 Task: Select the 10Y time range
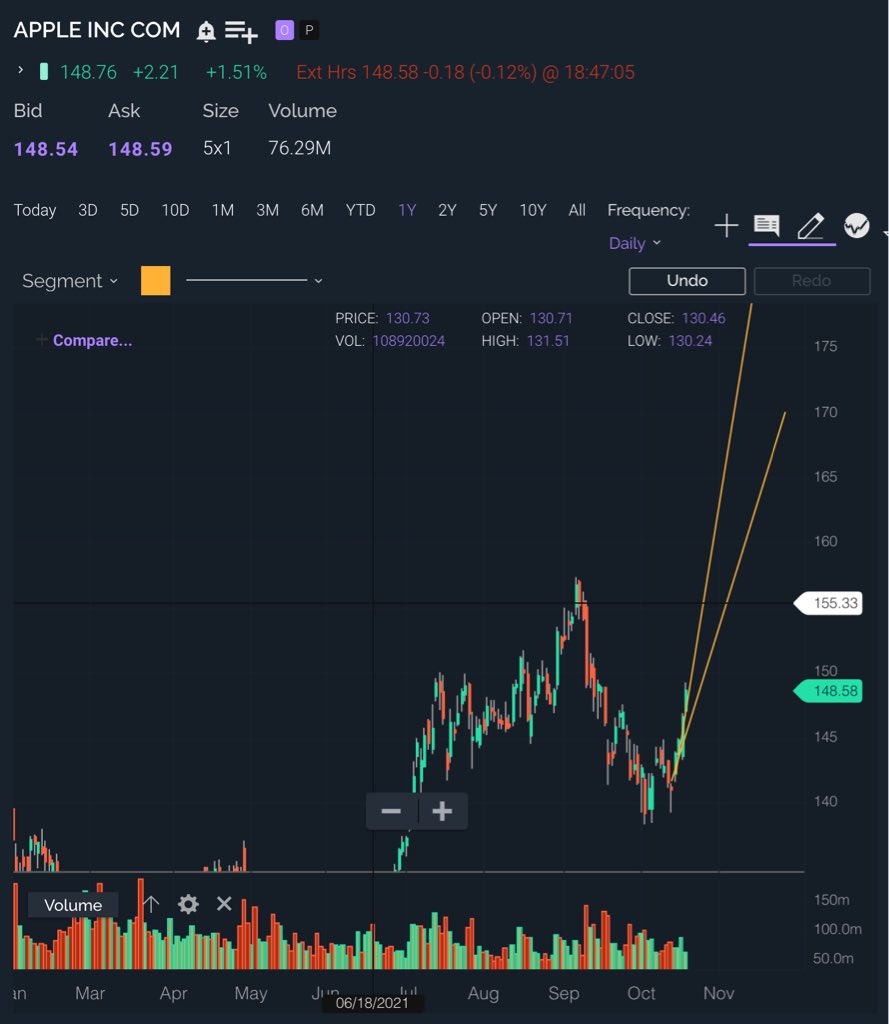click(532, 210)
